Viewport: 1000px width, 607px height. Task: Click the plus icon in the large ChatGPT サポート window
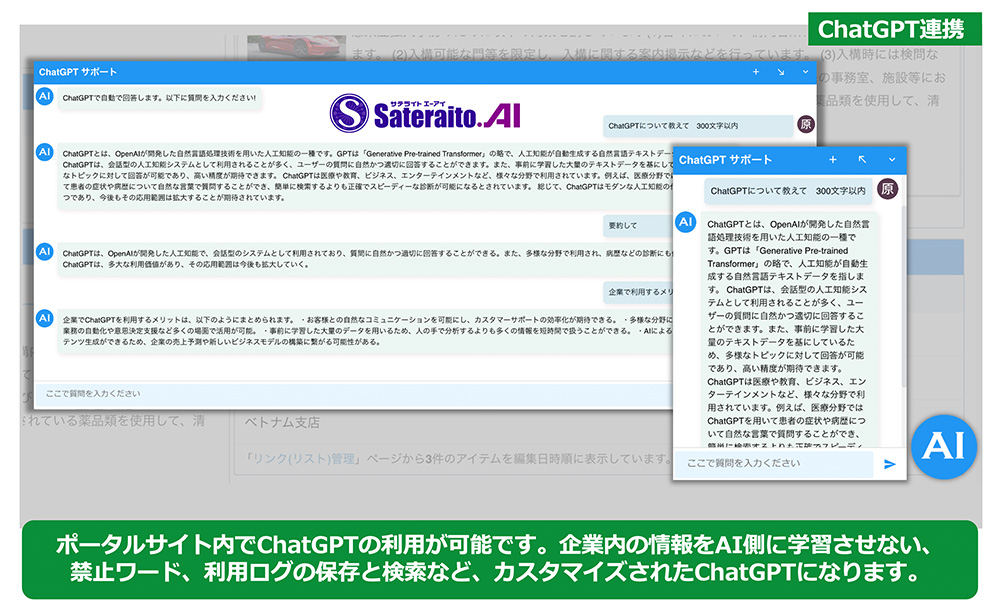pyautogui.click(x=756, y=72)
